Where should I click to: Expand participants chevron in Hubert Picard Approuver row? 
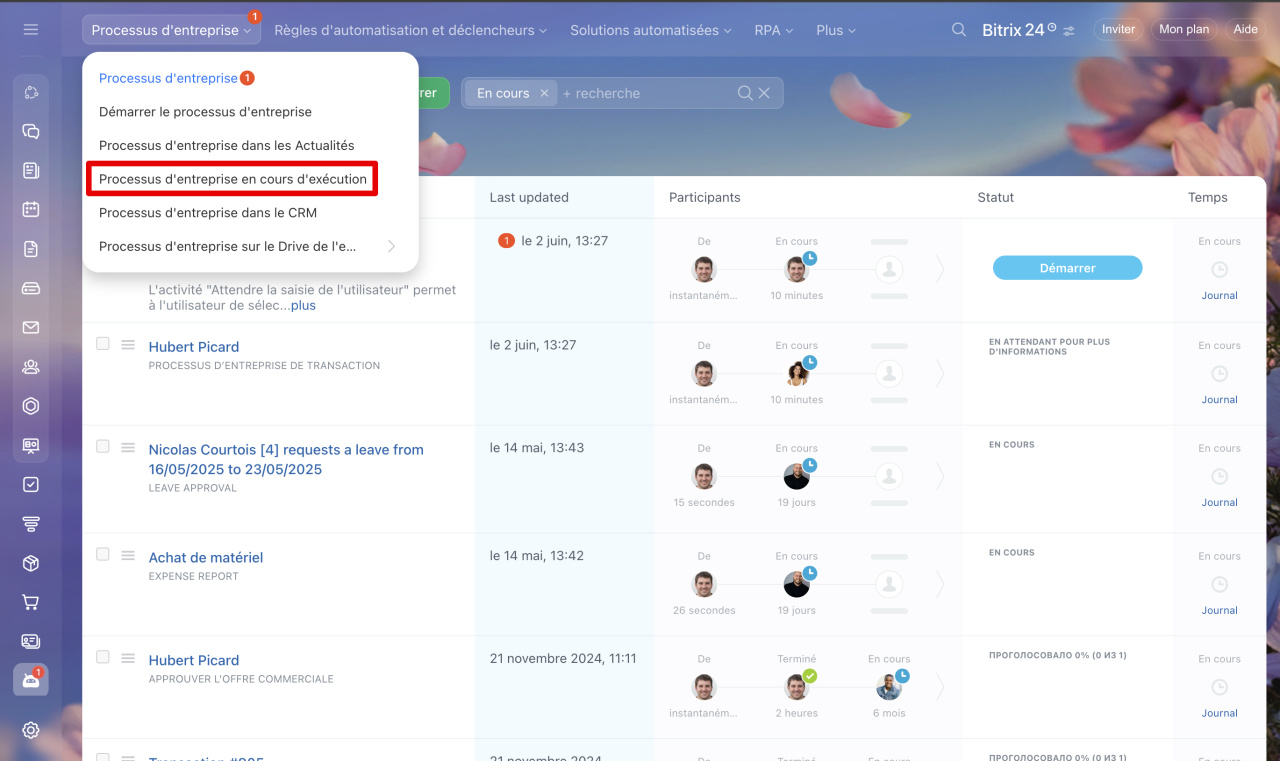pyautogui.click(x=940, y=687)
